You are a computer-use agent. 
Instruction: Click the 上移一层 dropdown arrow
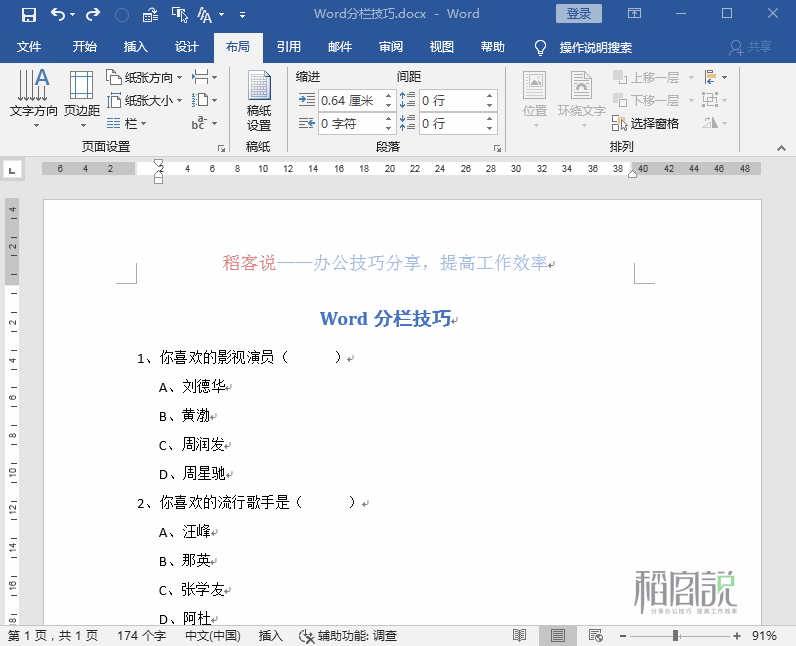(691, 78)
